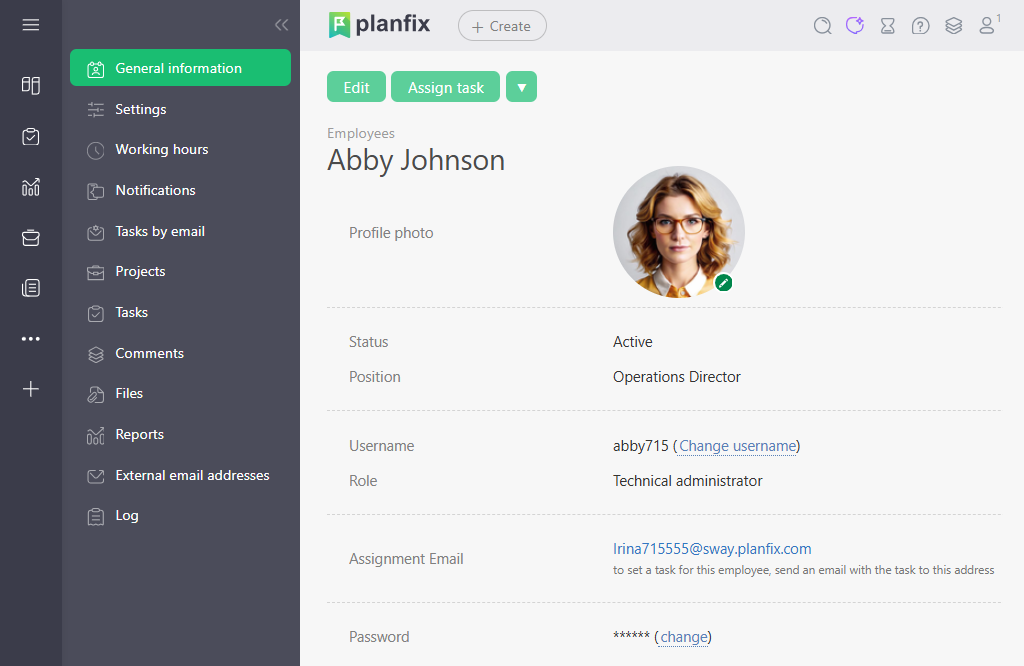Open the tasks checklist icon in left rail
The height and width of the screenshot is (666, 1024).
point(31,136)
